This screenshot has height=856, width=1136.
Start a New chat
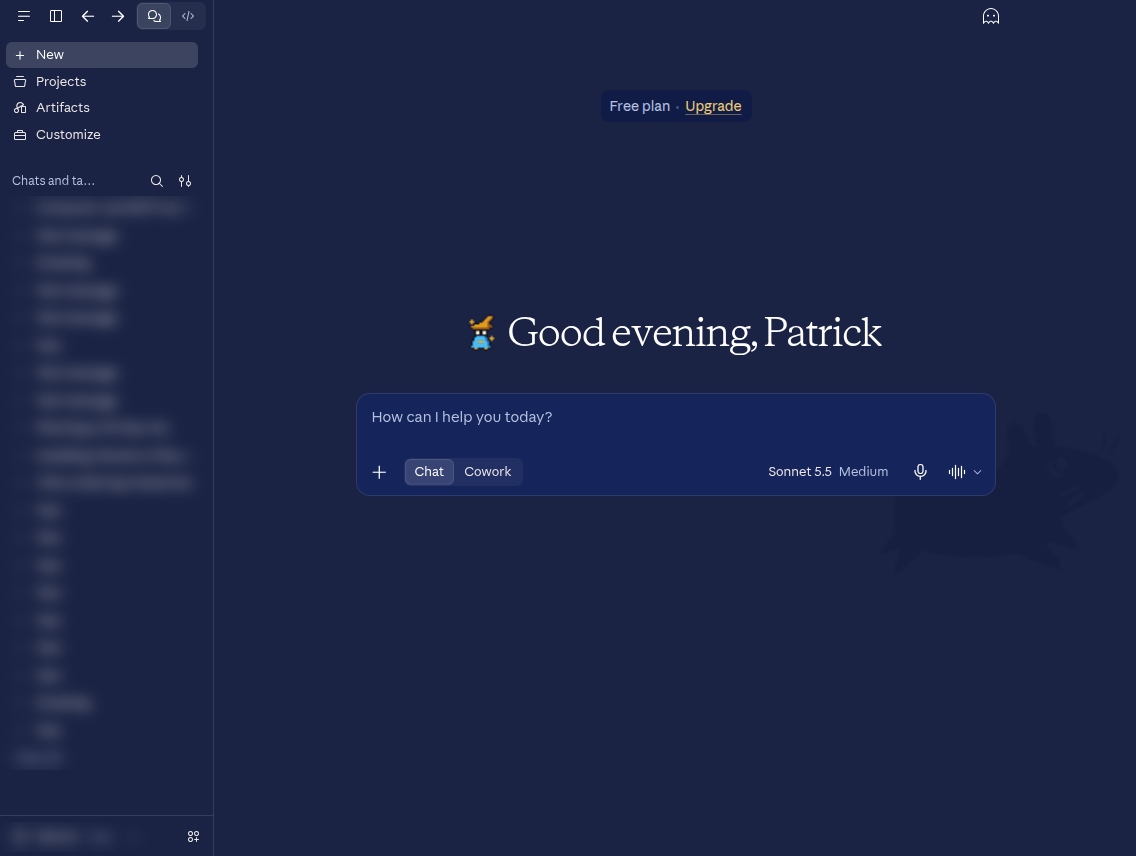click(x=102, y=55)
